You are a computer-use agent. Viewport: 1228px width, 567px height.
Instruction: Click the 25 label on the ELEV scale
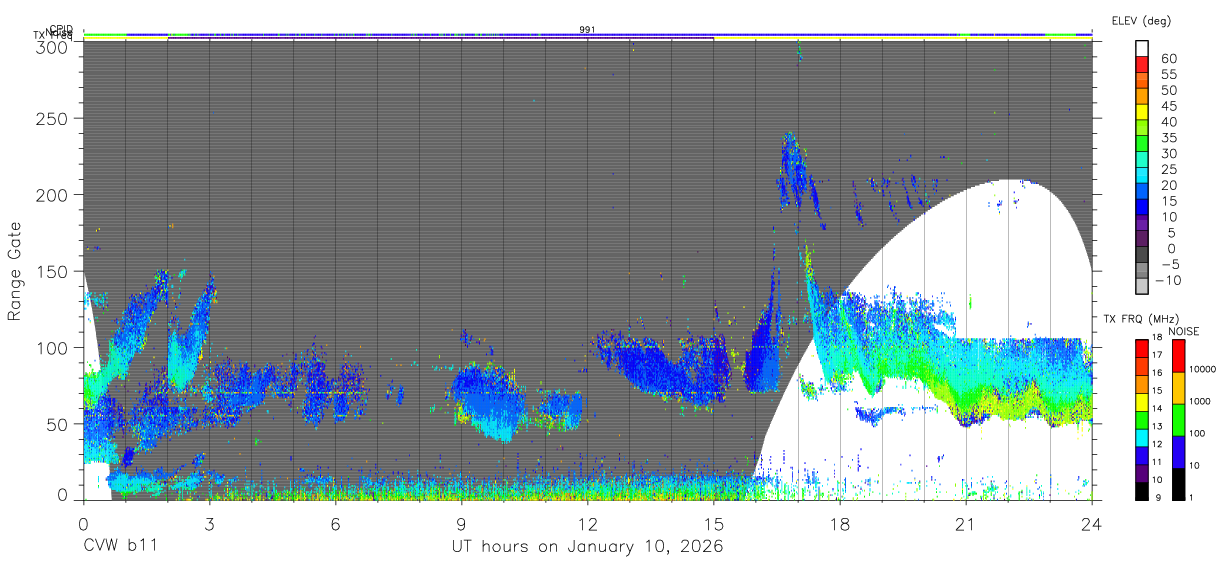pos(1168,170)
